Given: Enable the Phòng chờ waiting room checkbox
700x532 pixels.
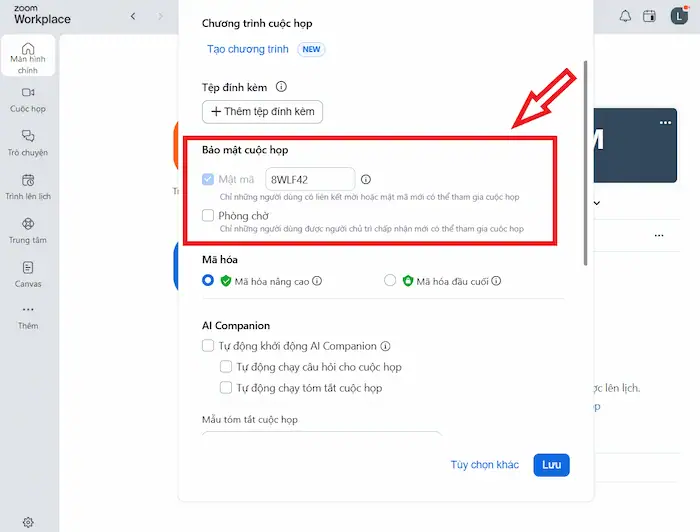Looking at the screenshot, I should (x=208, y=216).
